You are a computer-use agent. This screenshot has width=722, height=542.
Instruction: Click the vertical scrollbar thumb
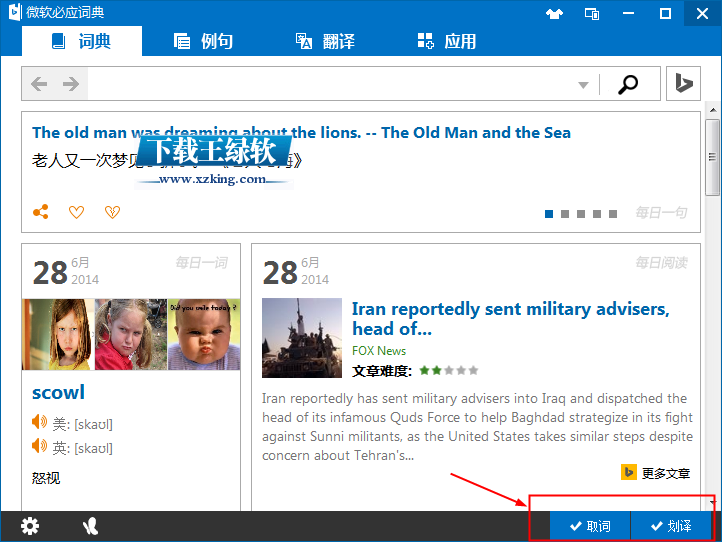pyautogui.click(x=712, y=157)
